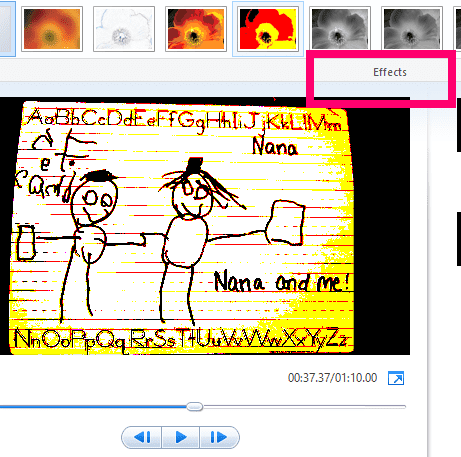
Task: Step to the next frame
Action: (x=219, y=437)
